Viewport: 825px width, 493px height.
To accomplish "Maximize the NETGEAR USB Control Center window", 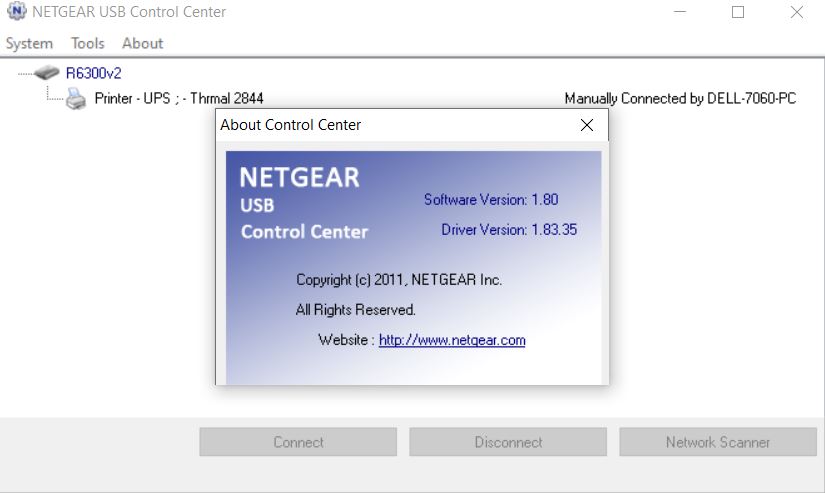I will click(x=738, y=13).
